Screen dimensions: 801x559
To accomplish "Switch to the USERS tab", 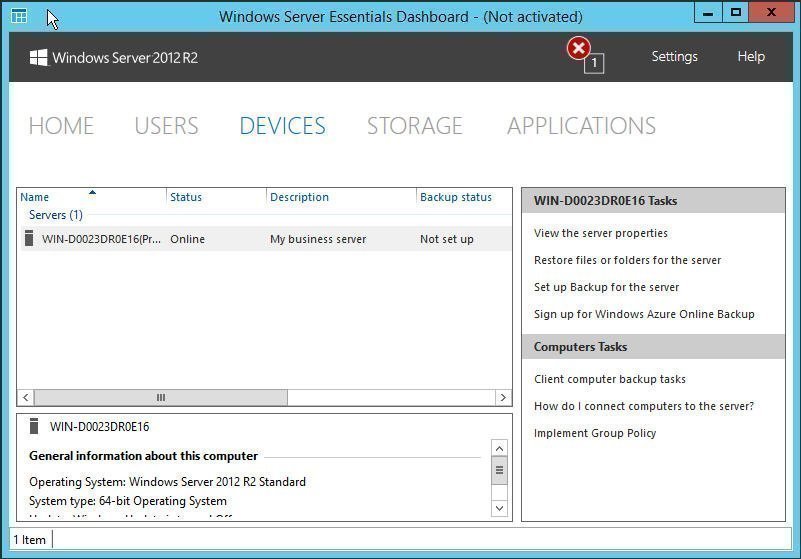I will (166, 126).
